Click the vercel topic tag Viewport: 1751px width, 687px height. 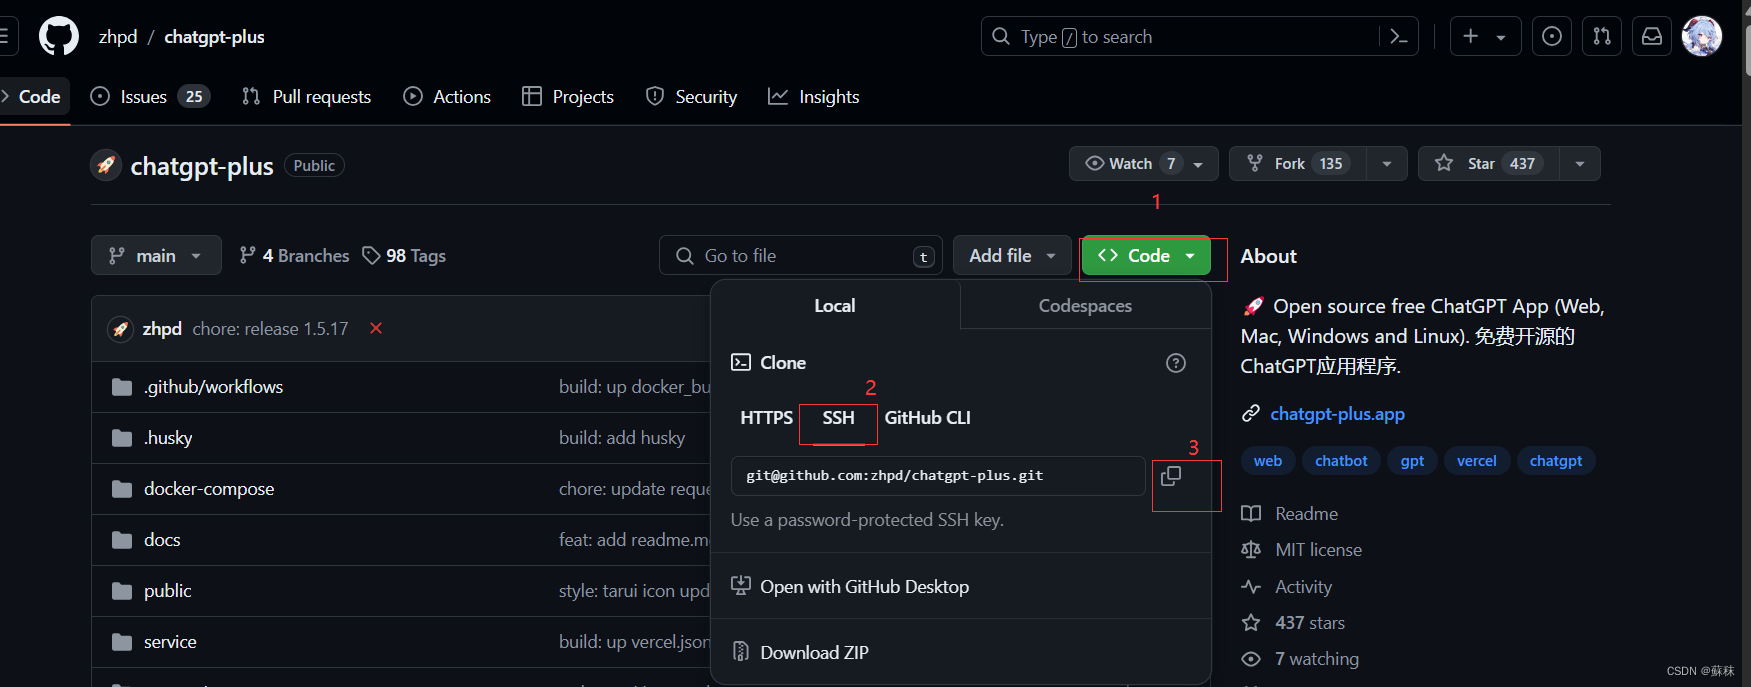(x=1477, y=461)
